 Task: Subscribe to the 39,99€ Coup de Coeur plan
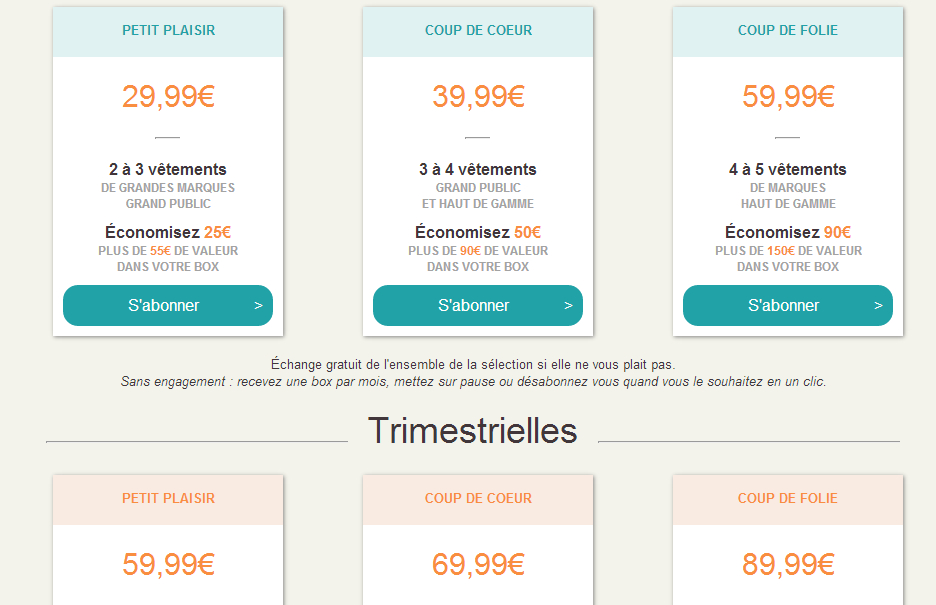475,306
